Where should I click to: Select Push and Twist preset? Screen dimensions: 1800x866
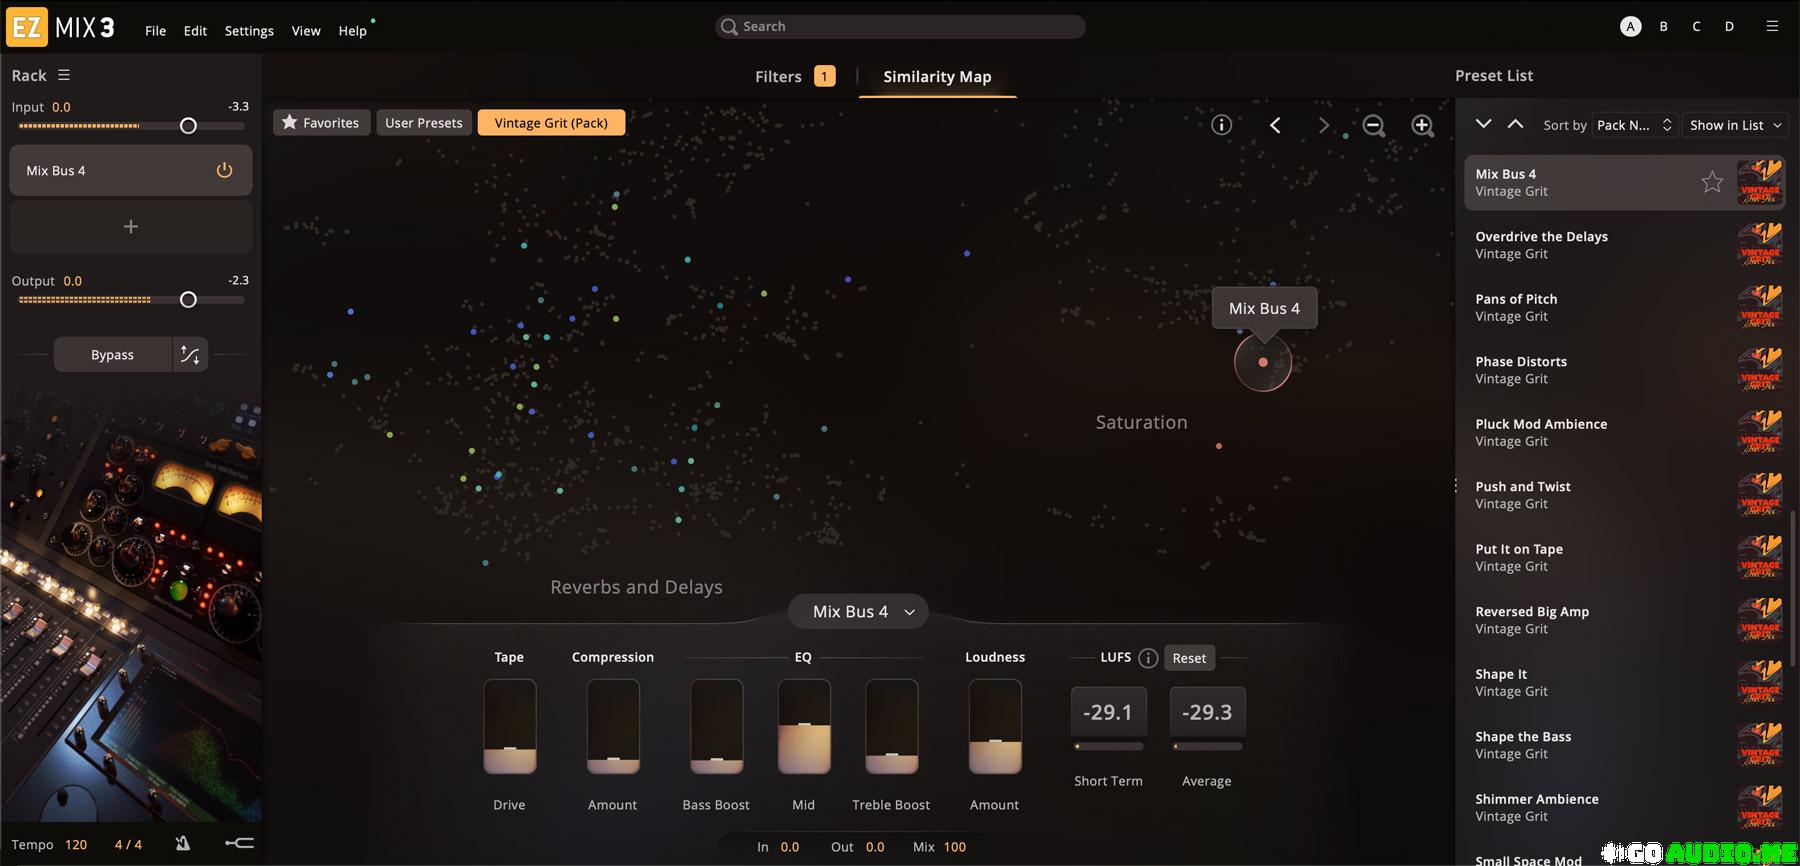click(1625, 495)
